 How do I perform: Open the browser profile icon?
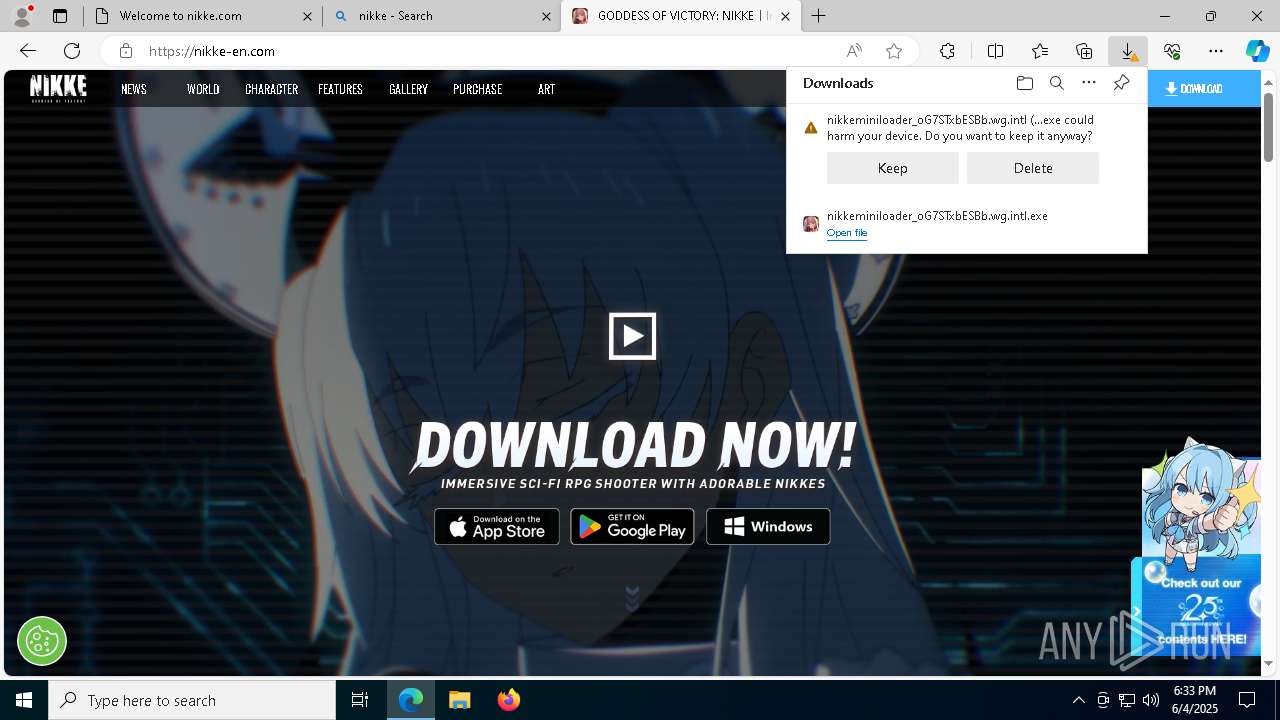(x=22, y=16)
